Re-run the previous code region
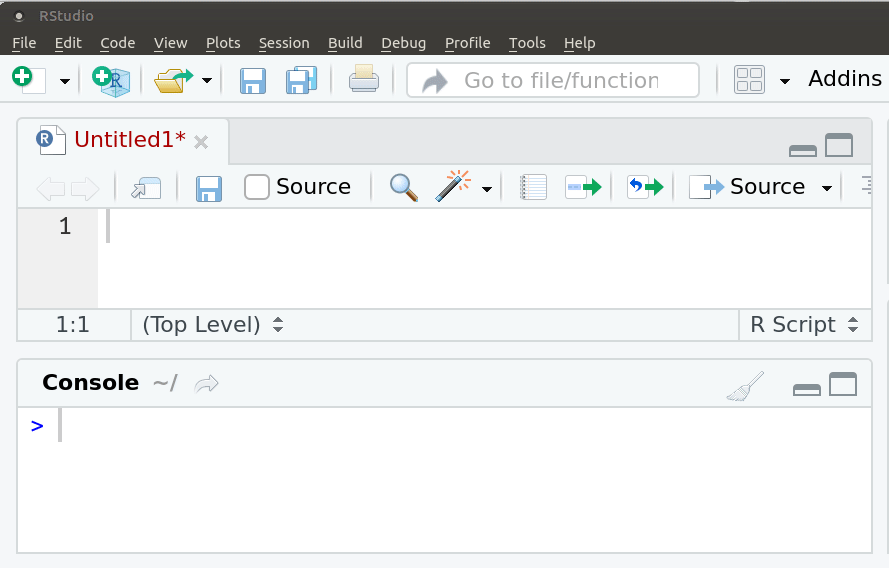Viewport: 889px width, 568px height. (x=645, y=187)
